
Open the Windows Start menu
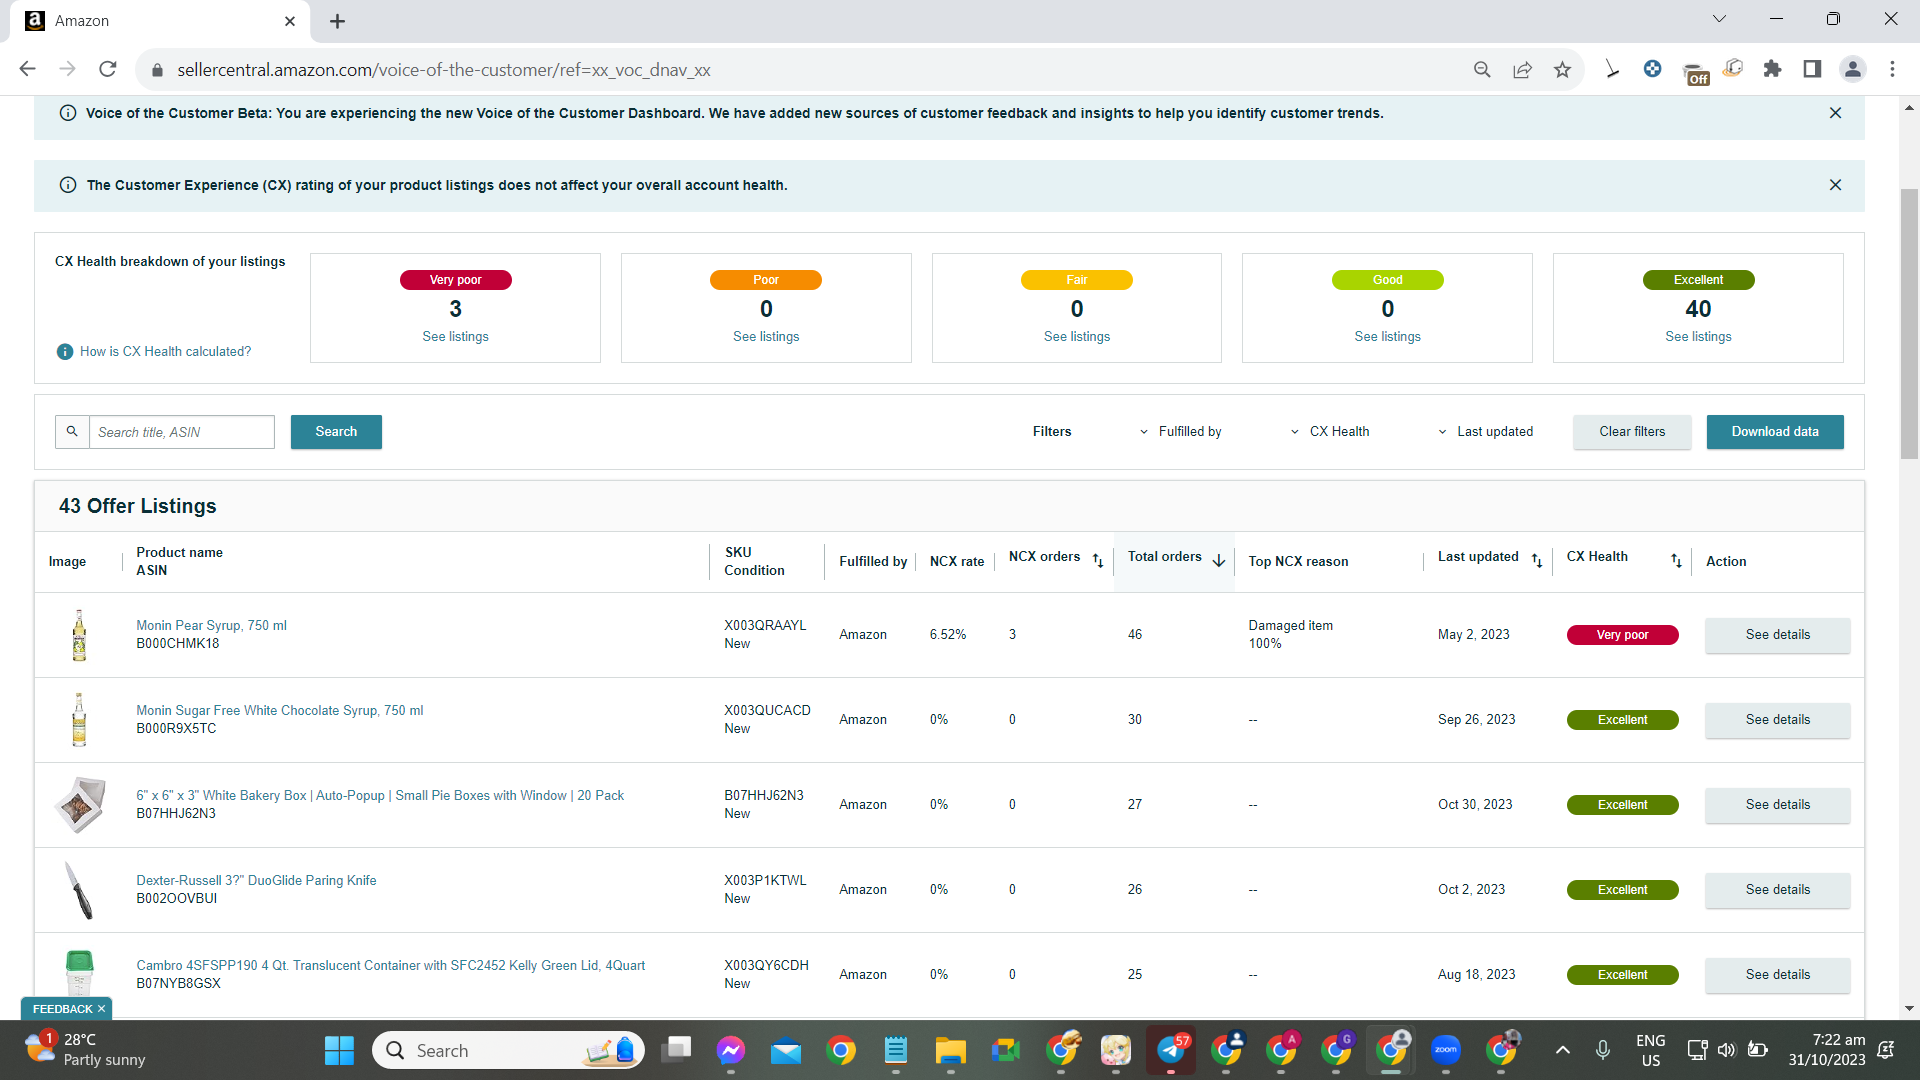(x=339, y=1051)
